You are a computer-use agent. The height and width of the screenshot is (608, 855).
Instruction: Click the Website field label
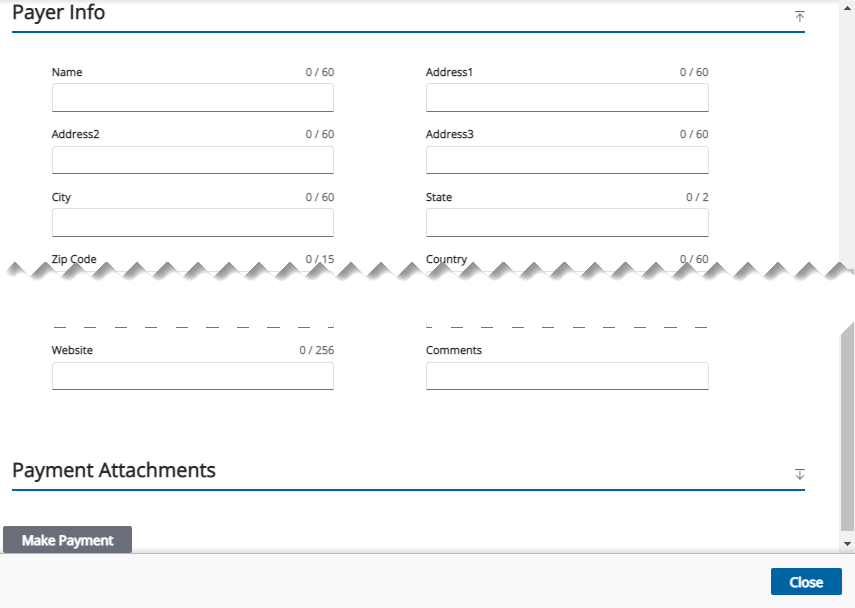pos(72,351)
